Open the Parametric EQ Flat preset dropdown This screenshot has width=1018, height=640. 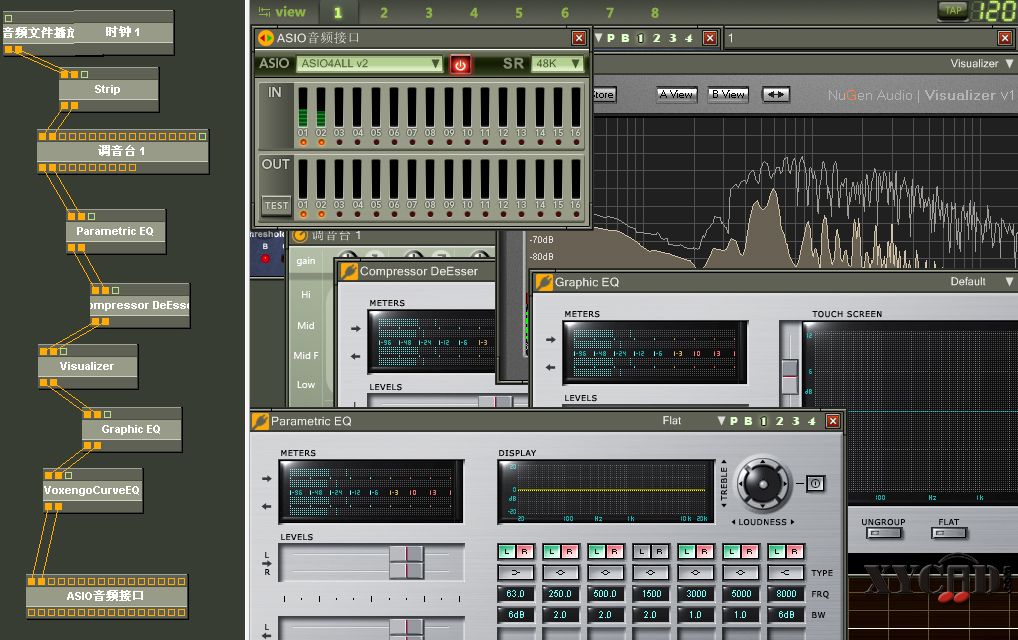pyautogui.click(x=721, y=421)
